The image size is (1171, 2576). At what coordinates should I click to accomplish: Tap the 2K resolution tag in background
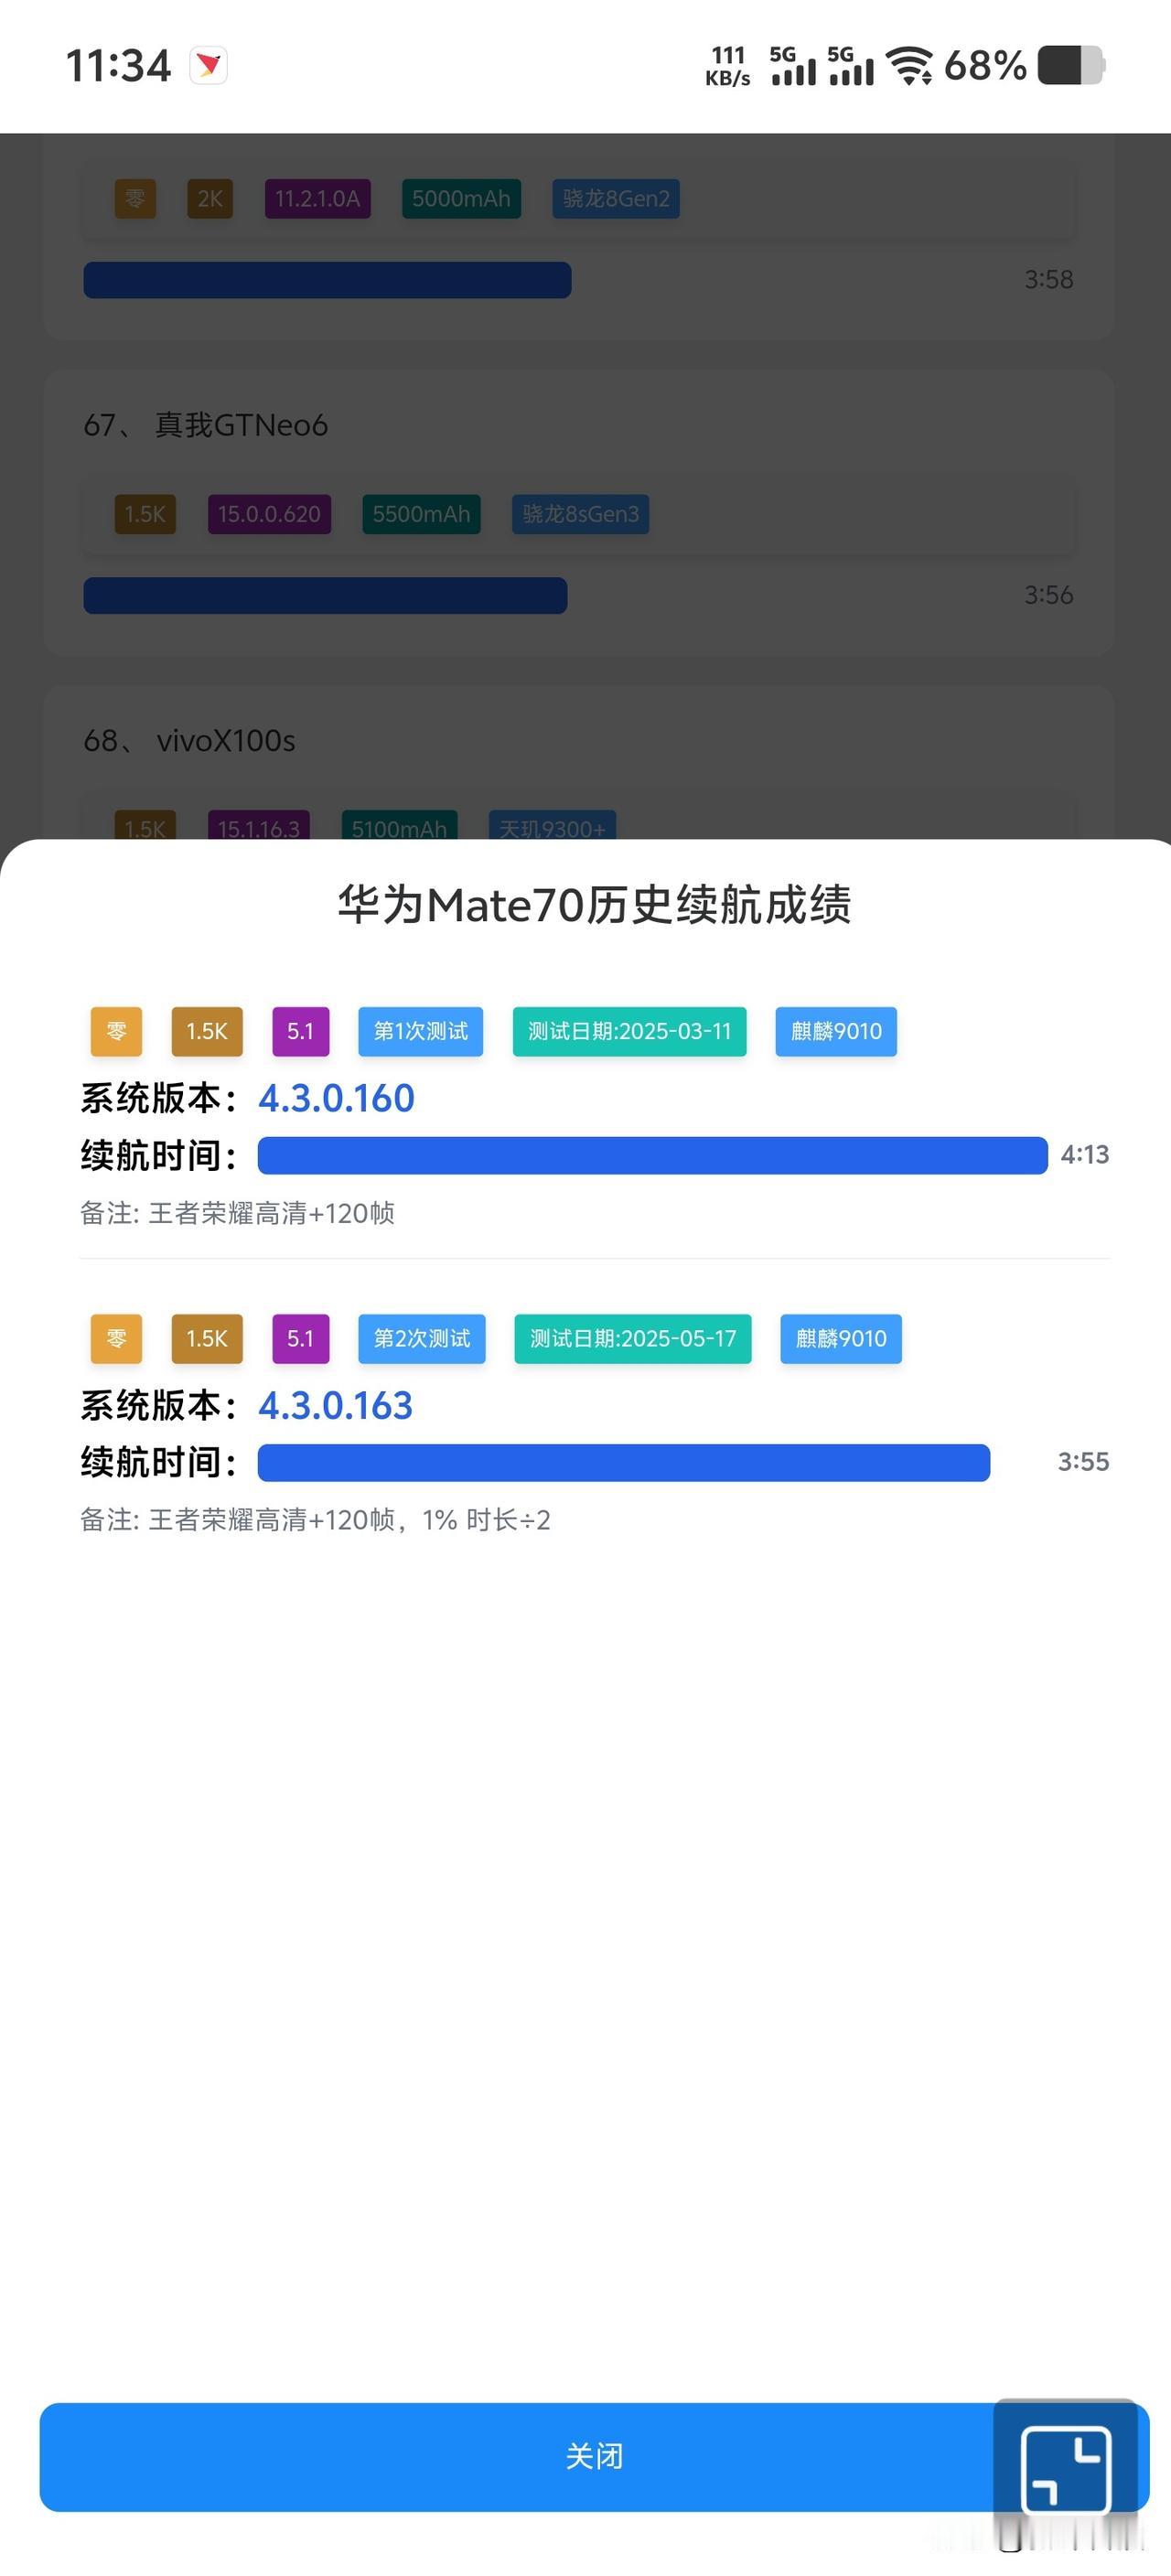coord(210,198)
